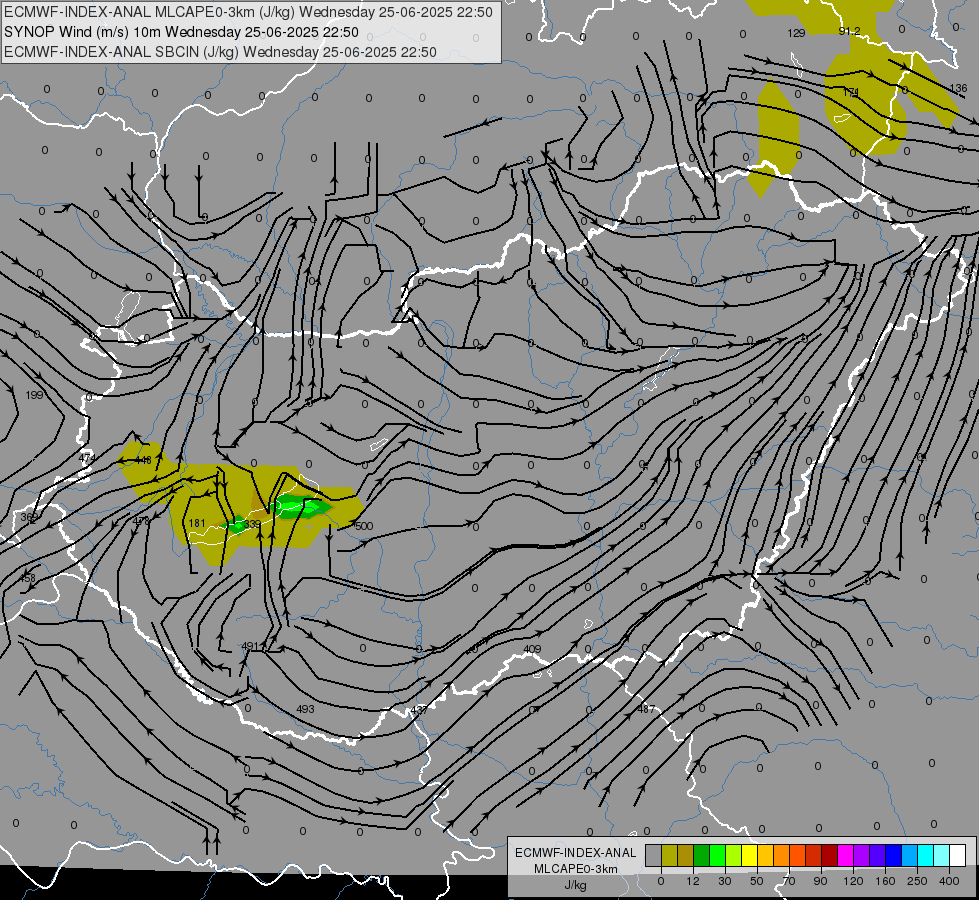Click the map value 409
This screenshot has height=900, width=979.
pos(532,649)
